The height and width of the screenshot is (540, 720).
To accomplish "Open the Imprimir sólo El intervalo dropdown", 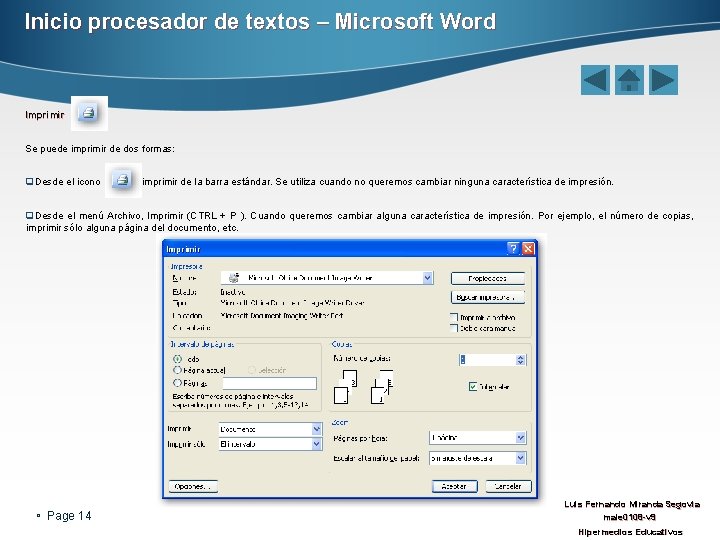I will tap(316, 444).
